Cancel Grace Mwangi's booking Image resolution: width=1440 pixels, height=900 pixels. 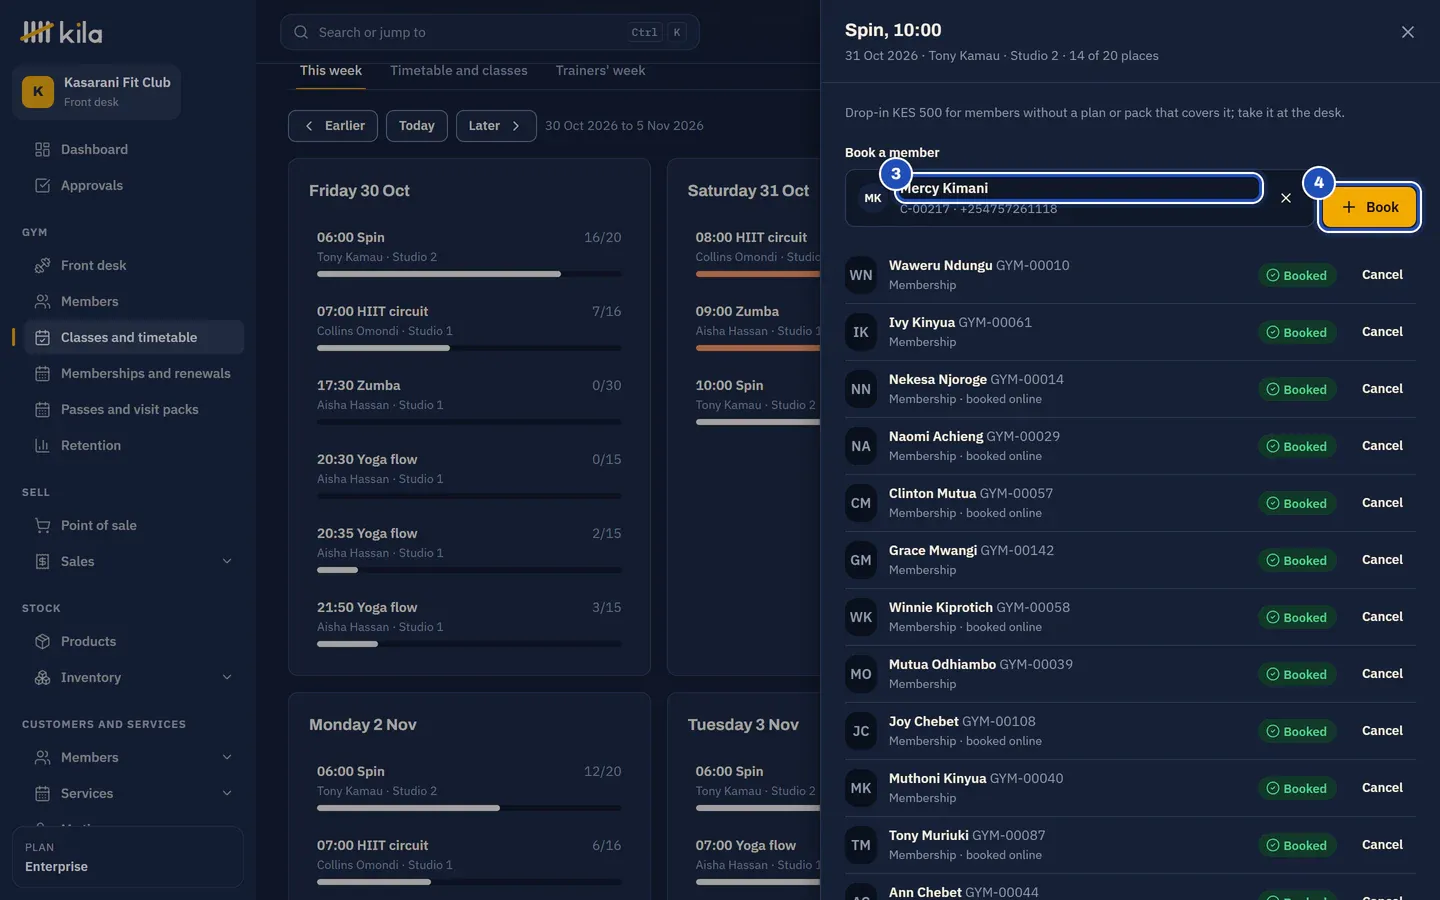coord(1382,560)
